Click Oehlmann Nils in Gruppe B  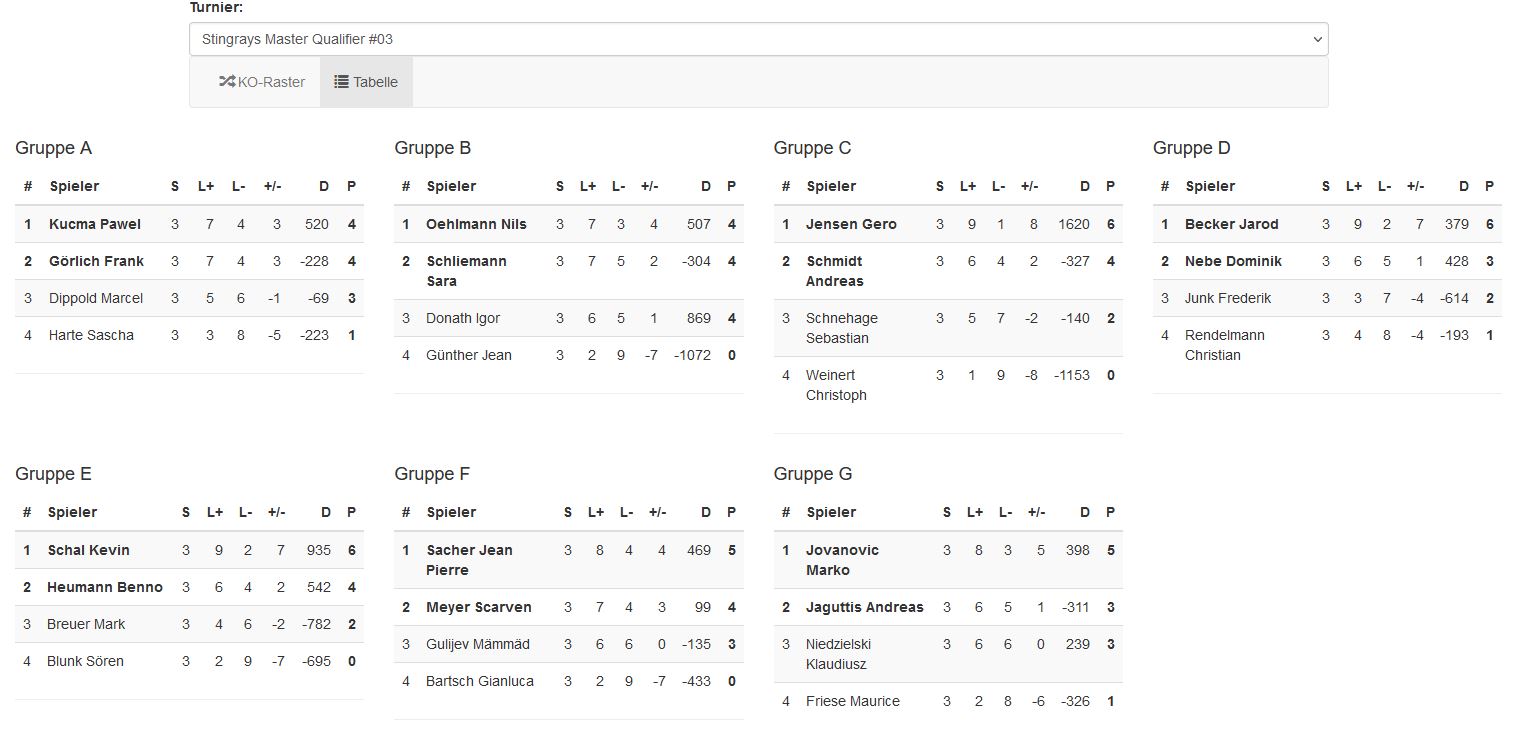476,224
